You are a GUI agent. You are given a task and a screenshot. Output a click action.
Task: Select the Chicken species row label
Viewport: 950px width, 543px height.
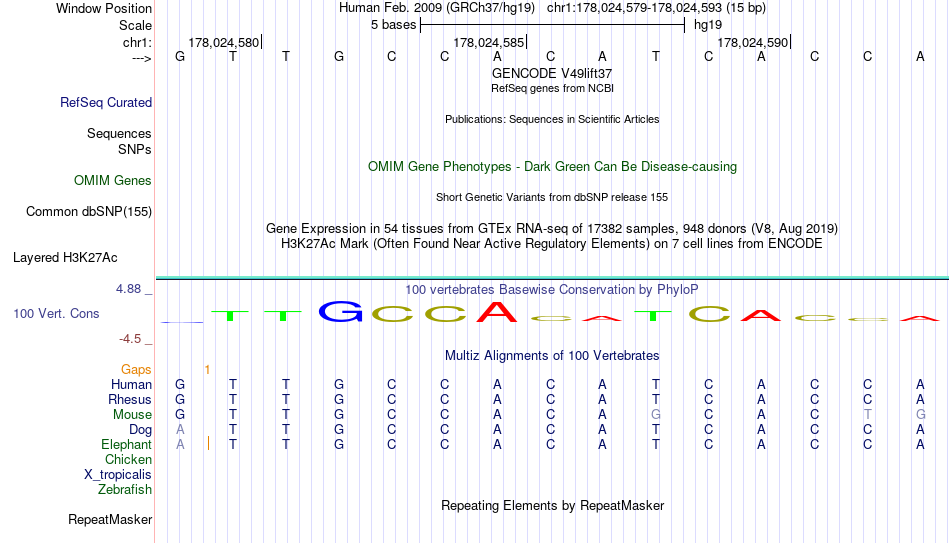point(128,459)
